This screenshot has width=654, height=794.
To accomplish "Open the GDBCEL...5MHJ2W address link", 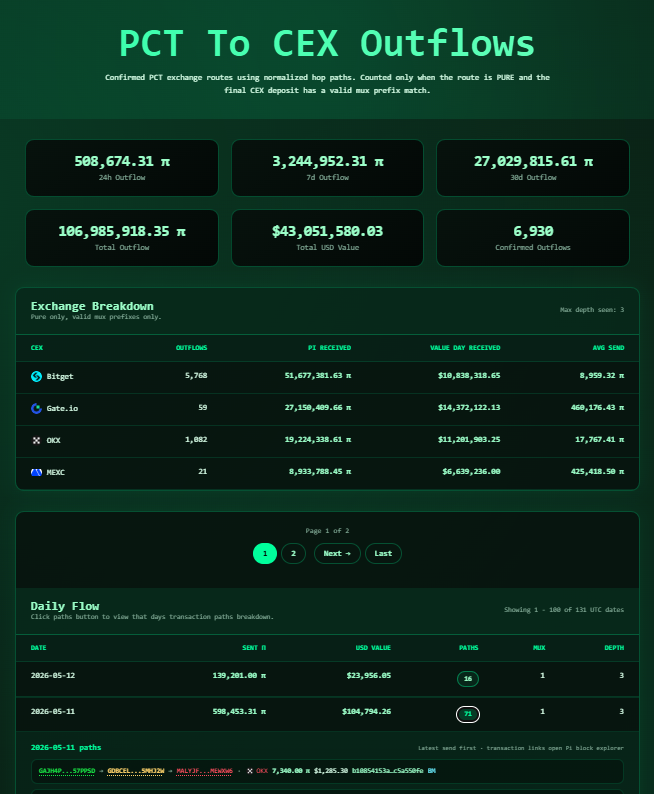I will click(x=136, y=771).
